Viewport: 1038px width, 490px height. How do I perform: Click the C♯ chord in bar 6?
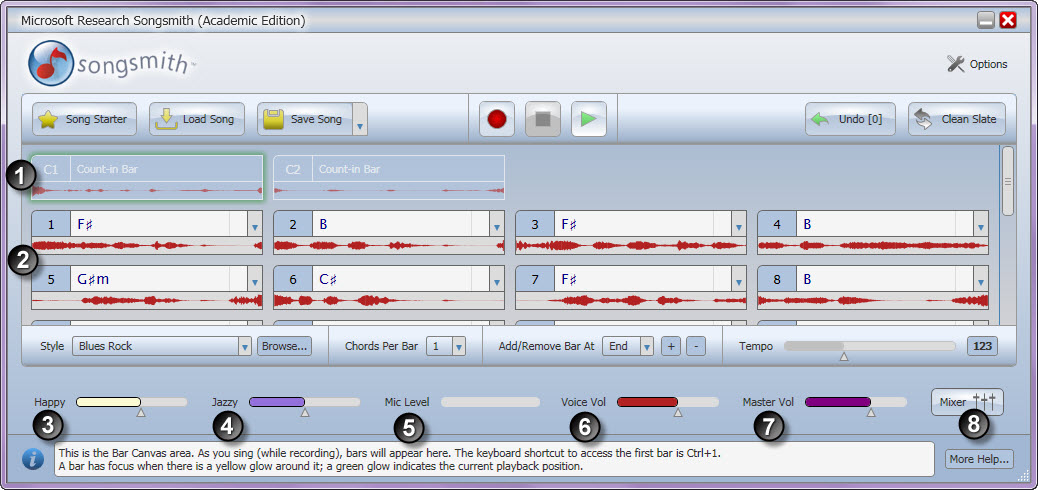click(328, 279)
